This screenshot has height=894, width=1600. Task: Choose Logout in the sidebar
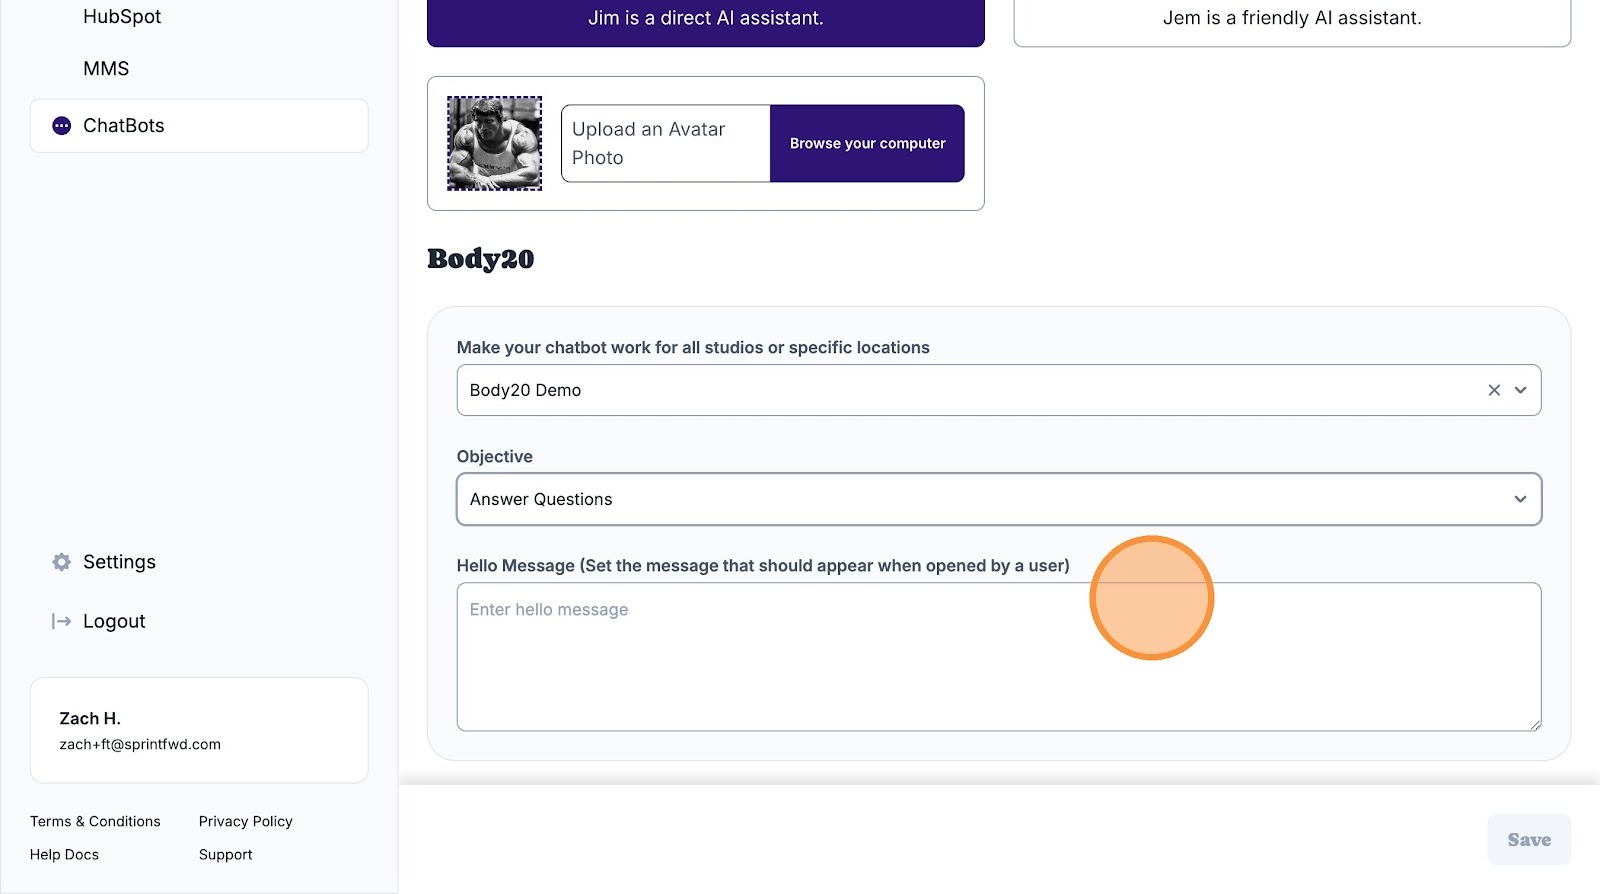click(x=114, y=621)
